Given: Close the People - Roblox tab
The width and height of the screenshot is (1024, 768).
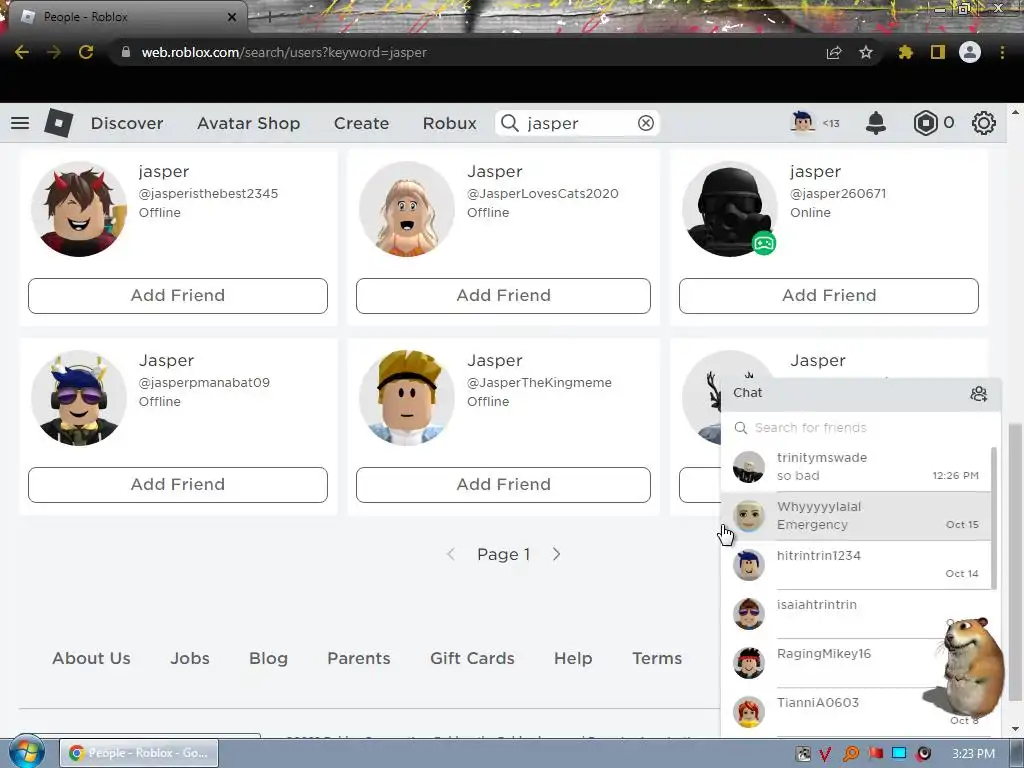Looking at the screenshot, I should click(x=231, y=17).
